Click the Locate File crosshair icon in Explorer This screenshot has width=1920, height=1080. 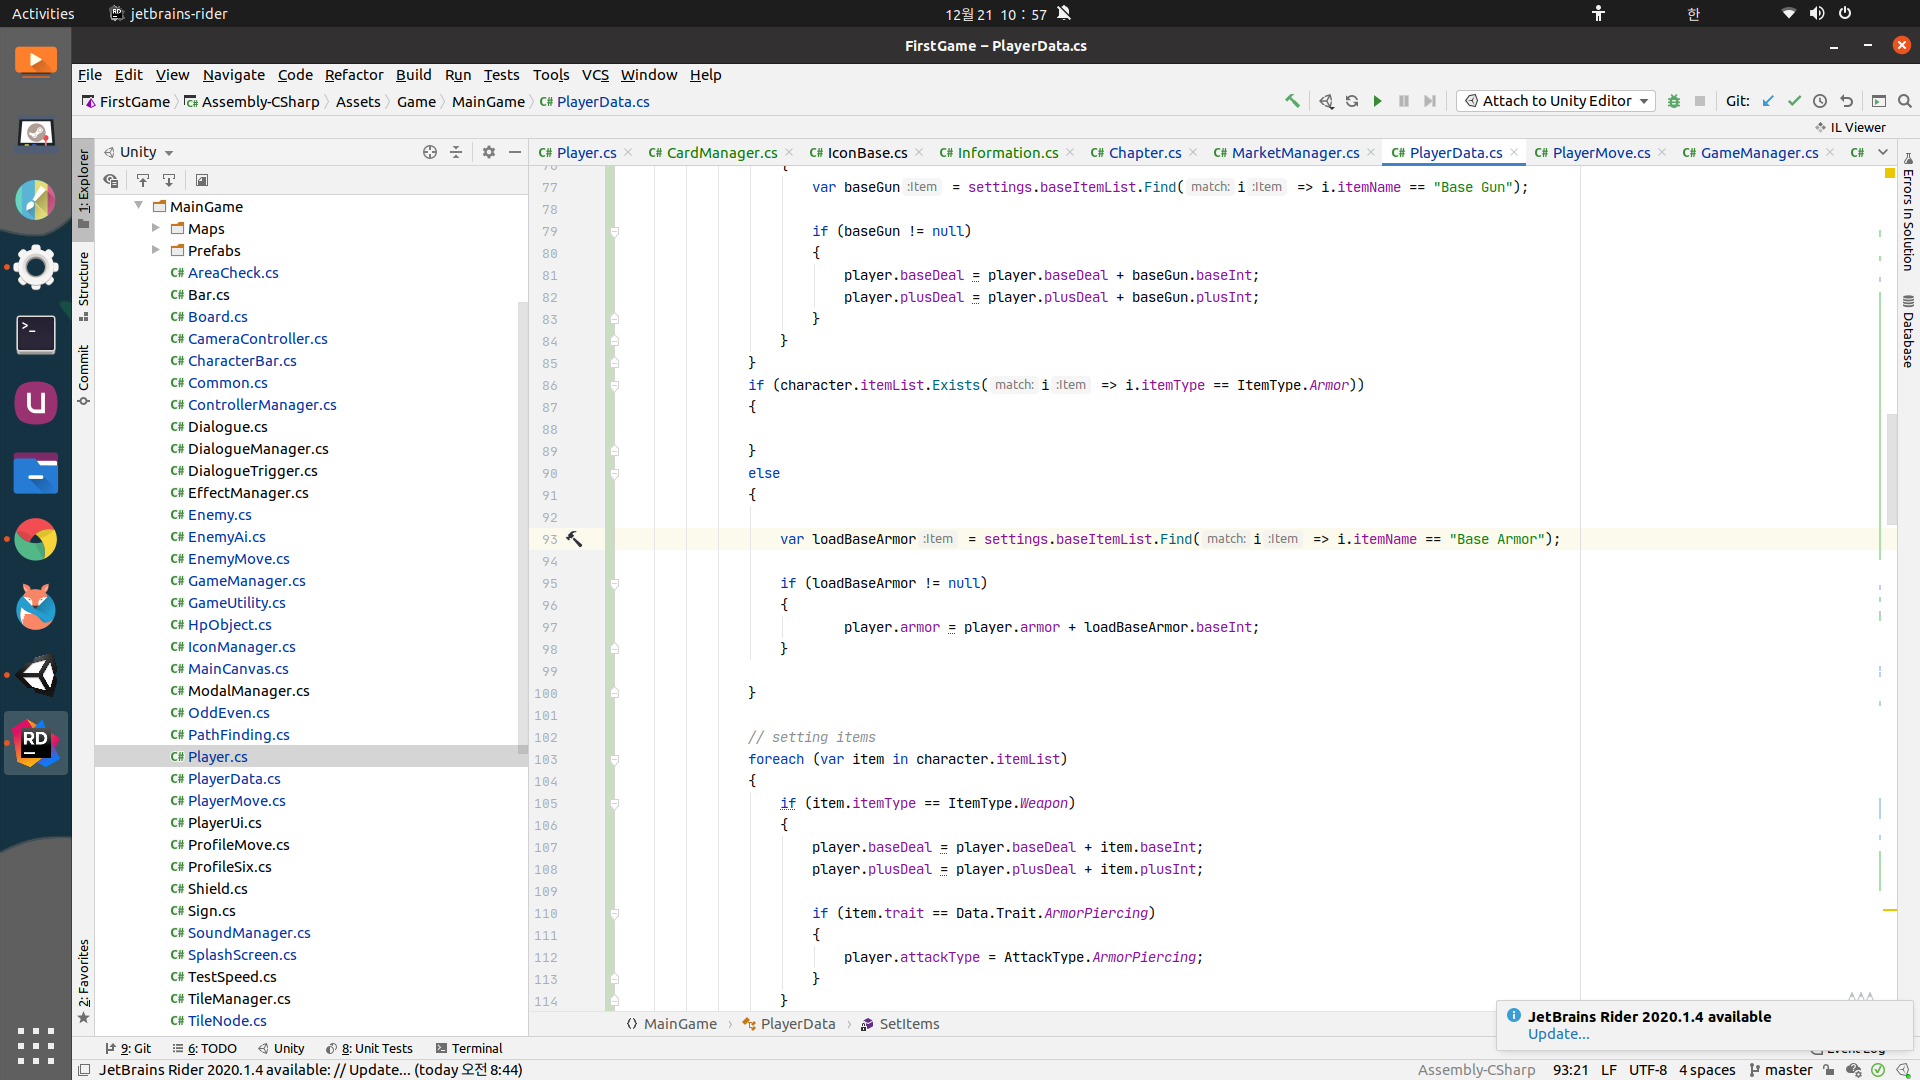point(430,152)
